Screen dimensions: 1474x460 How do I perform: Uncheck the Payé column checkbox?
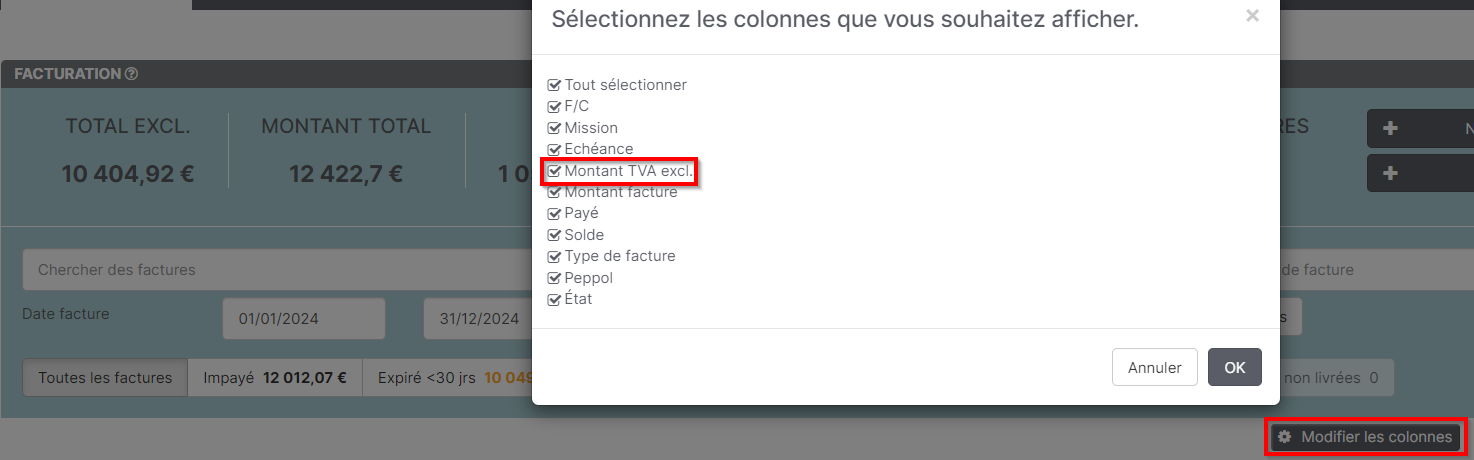[554, 213]
